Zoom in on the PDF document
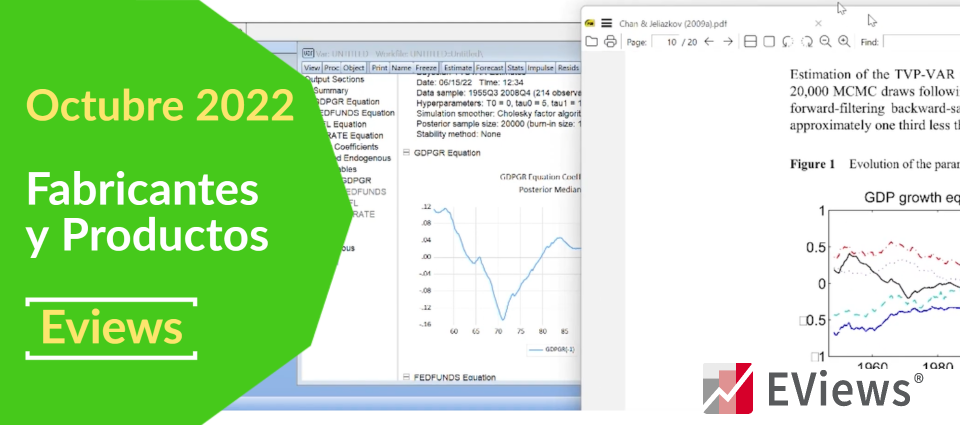This screenshot has height=425, width=960. coord(844,42)
